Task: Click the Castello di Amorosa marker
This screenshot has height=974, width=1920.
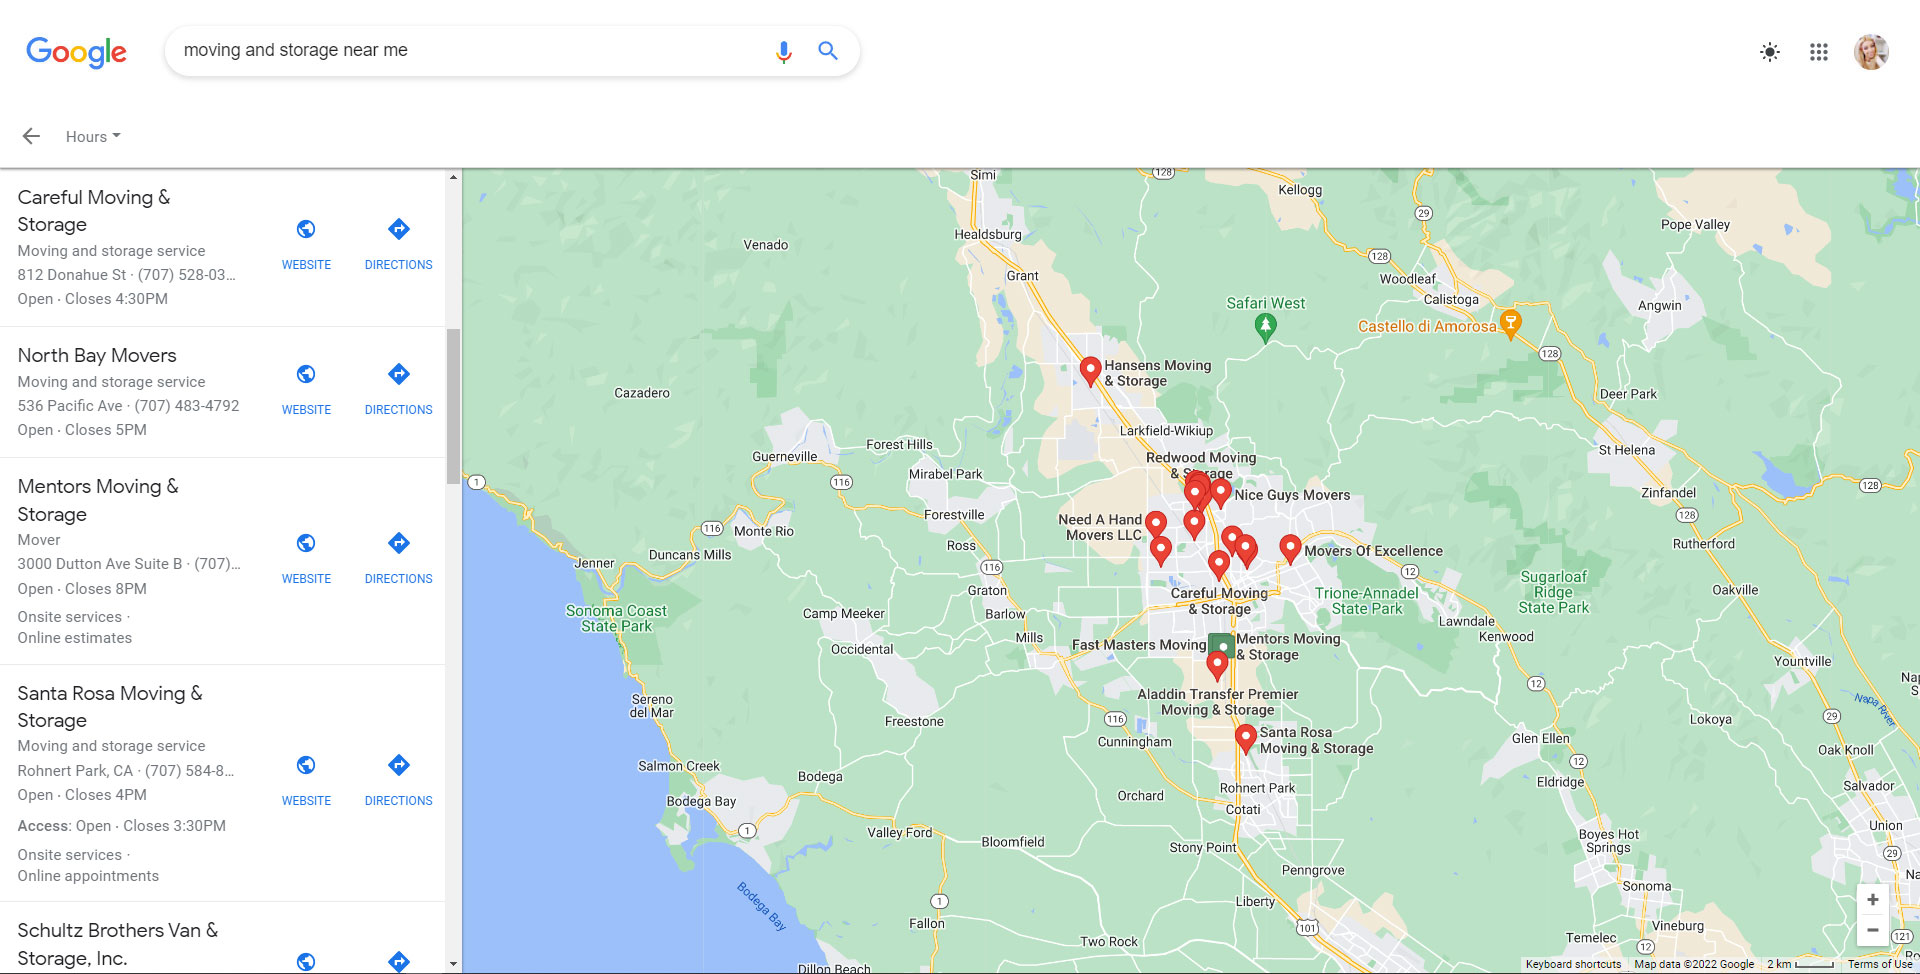Action: pyautogui.click(x=1511, y=324)
